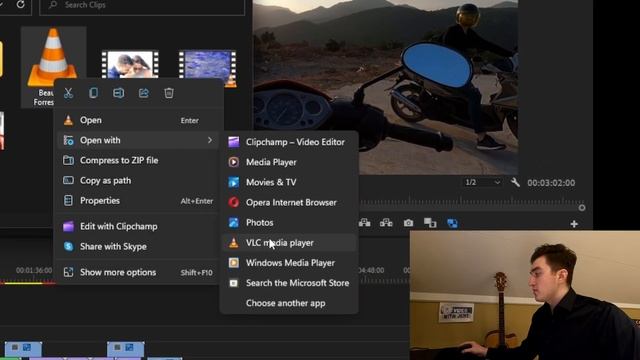The image size is (640, 360).
Task: Click the monitor time ruler zoom handle
Action: click(x=582, y=208)
